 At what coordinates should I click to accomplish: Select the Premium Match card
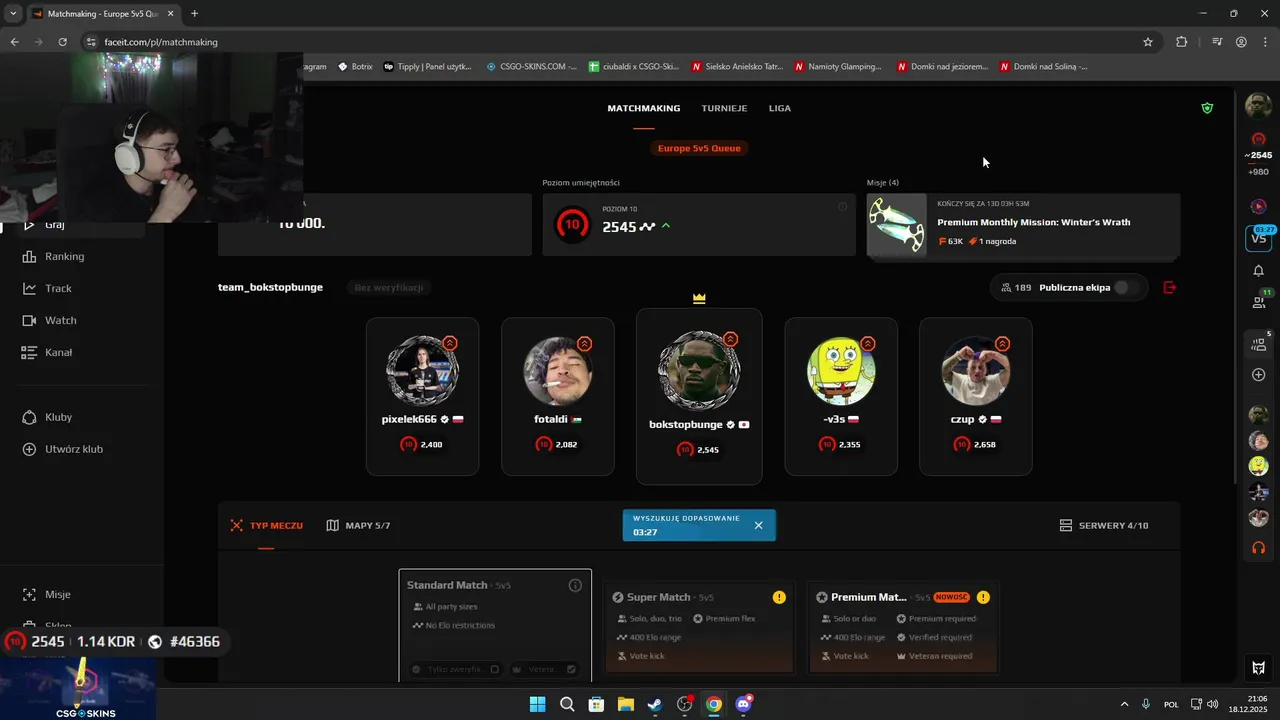pos(903,627)
